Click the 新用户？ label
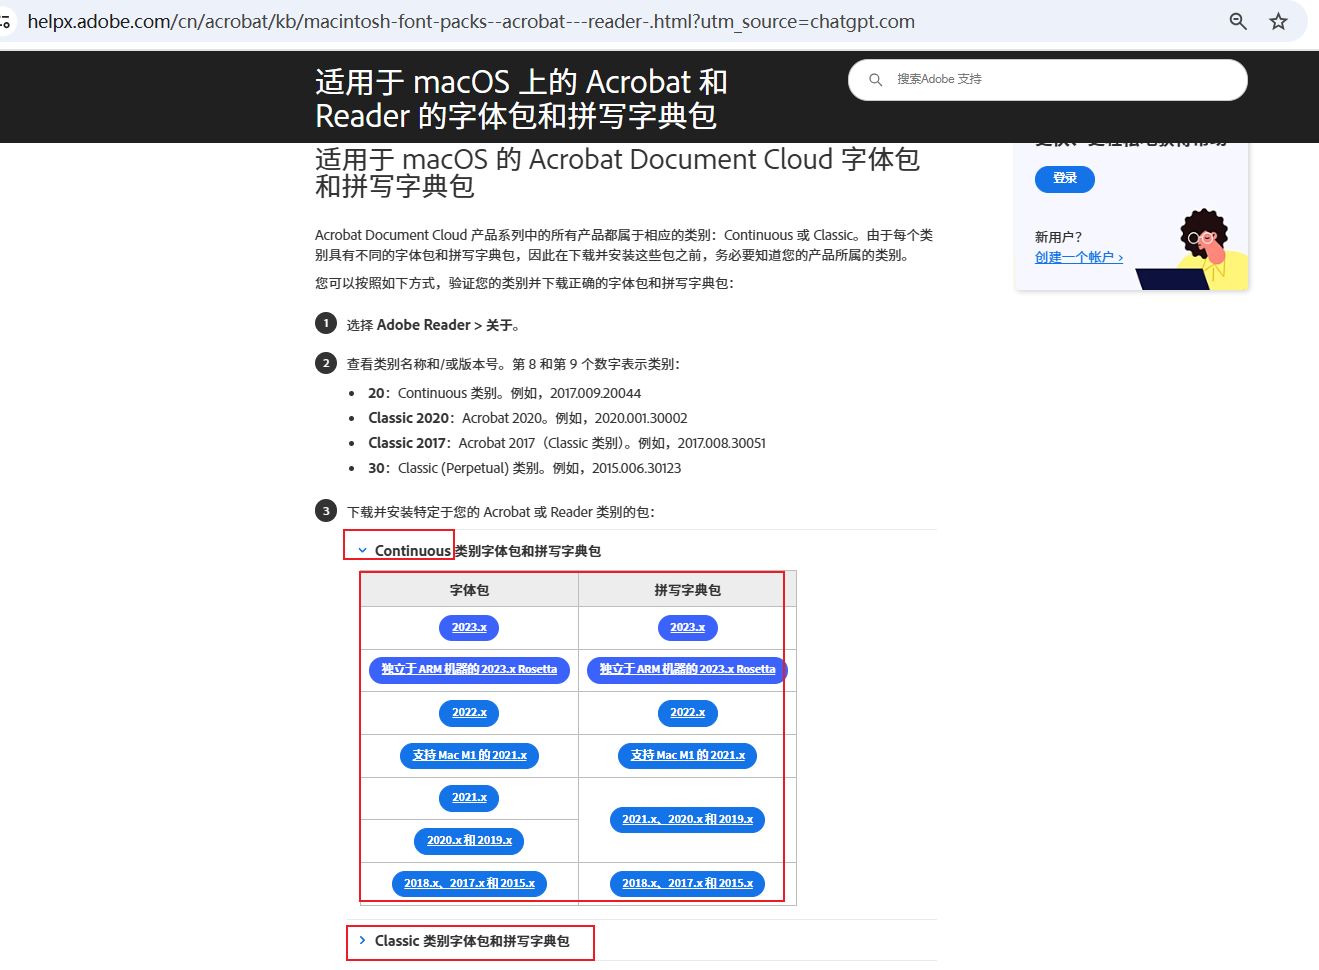 click(x=1058, y=237)
